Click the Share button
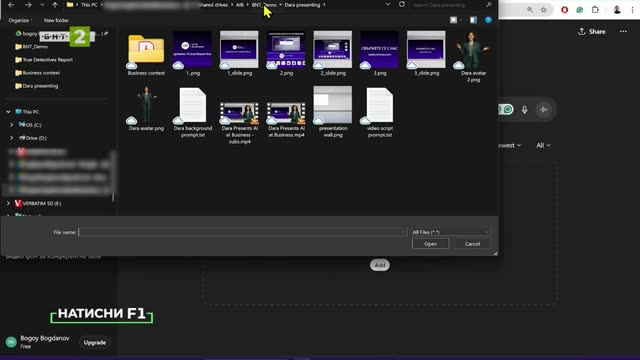Screen dimensions: 640x360 592,31
